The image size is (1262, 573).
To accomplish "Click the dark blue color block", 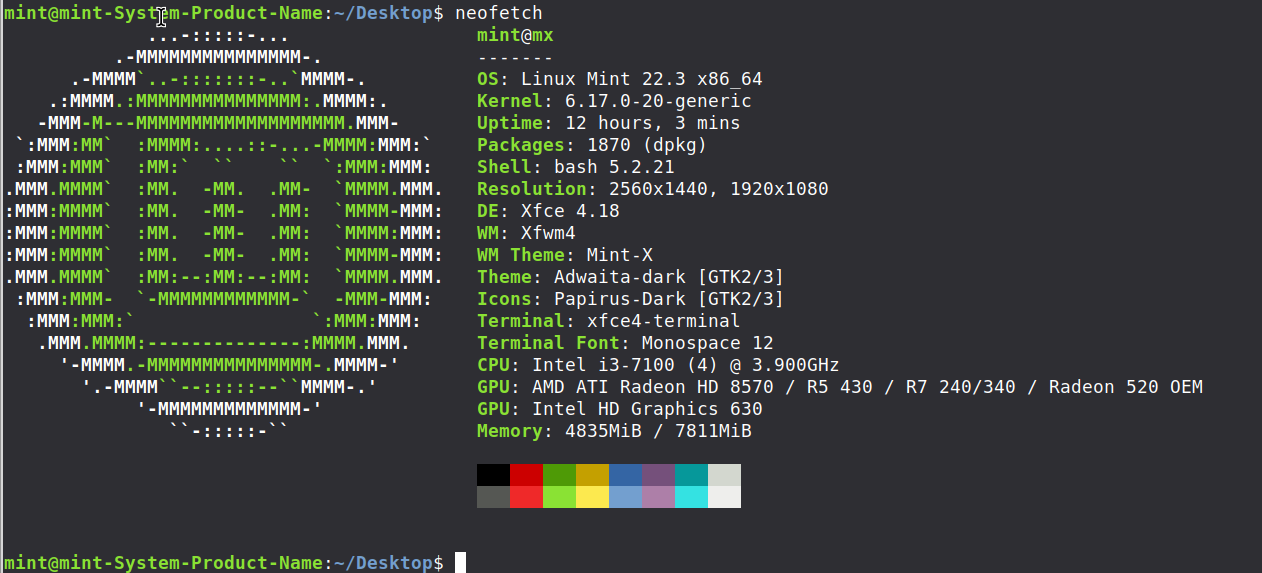I will click(x=625, y=474).
